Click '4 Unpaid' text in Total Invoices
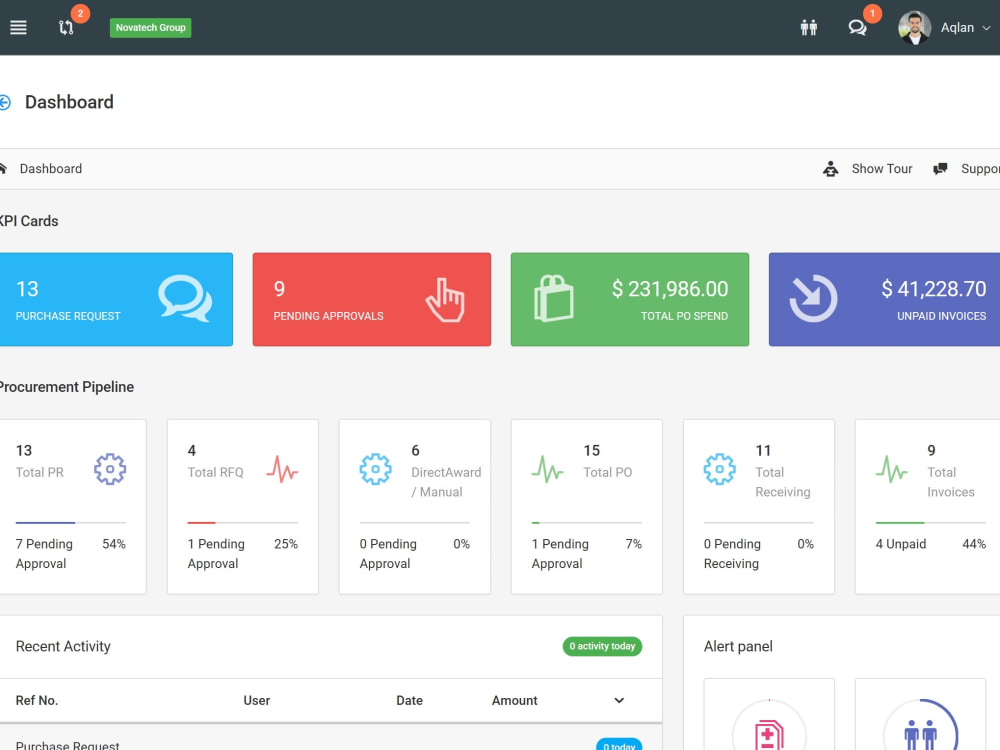The width and height of the screenshot is (1000, 750). tap(901, 544)
